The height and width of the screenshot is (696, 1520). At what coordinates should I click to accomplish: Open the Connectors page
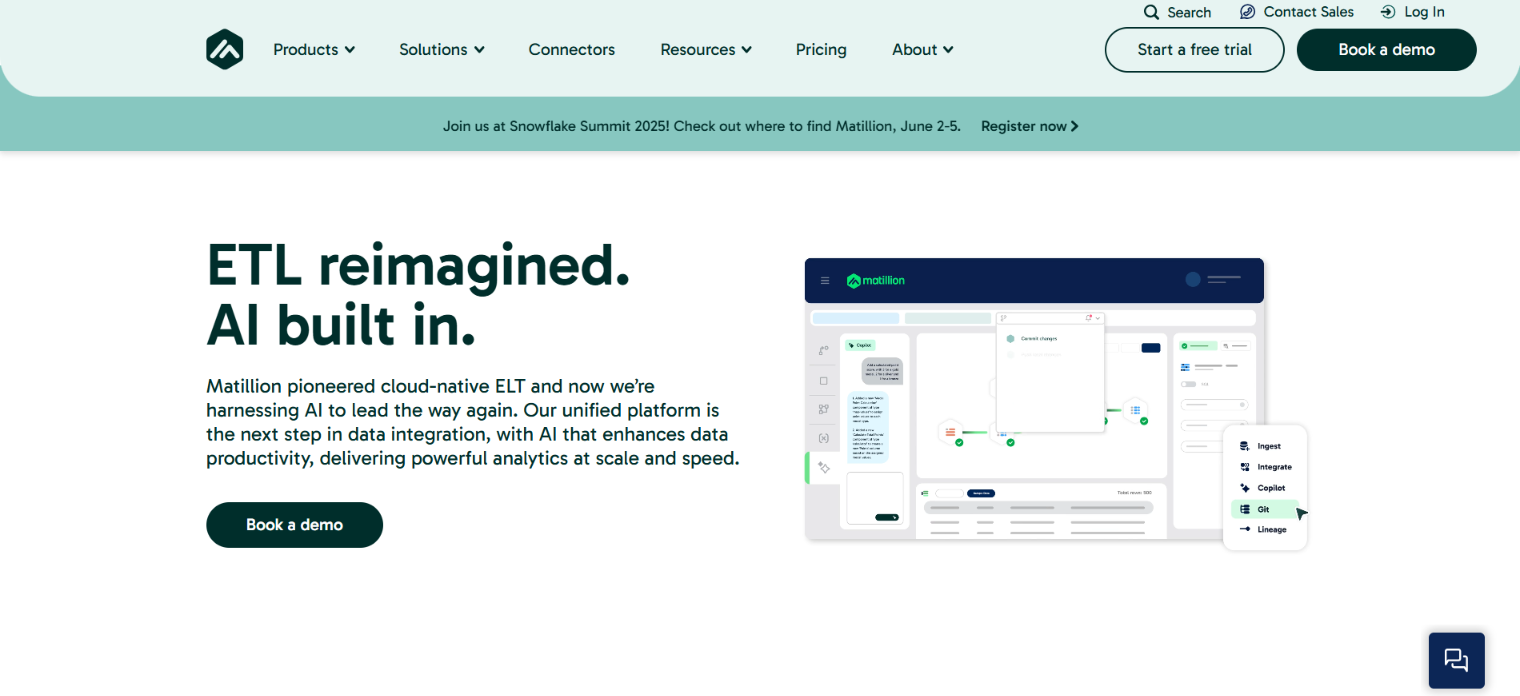pyautogui.click(x=572, y=49)
